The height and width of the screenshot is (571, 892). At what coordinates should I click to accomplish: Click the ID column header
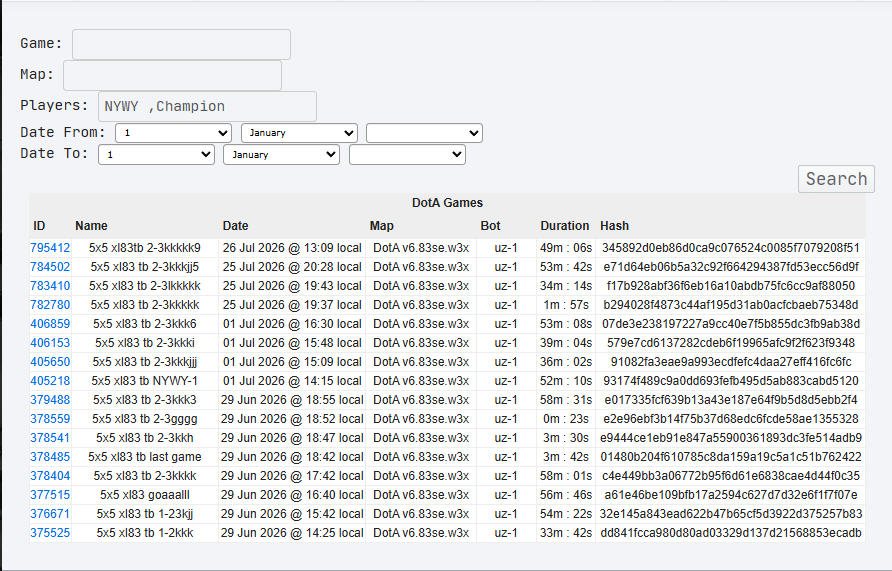39,226
